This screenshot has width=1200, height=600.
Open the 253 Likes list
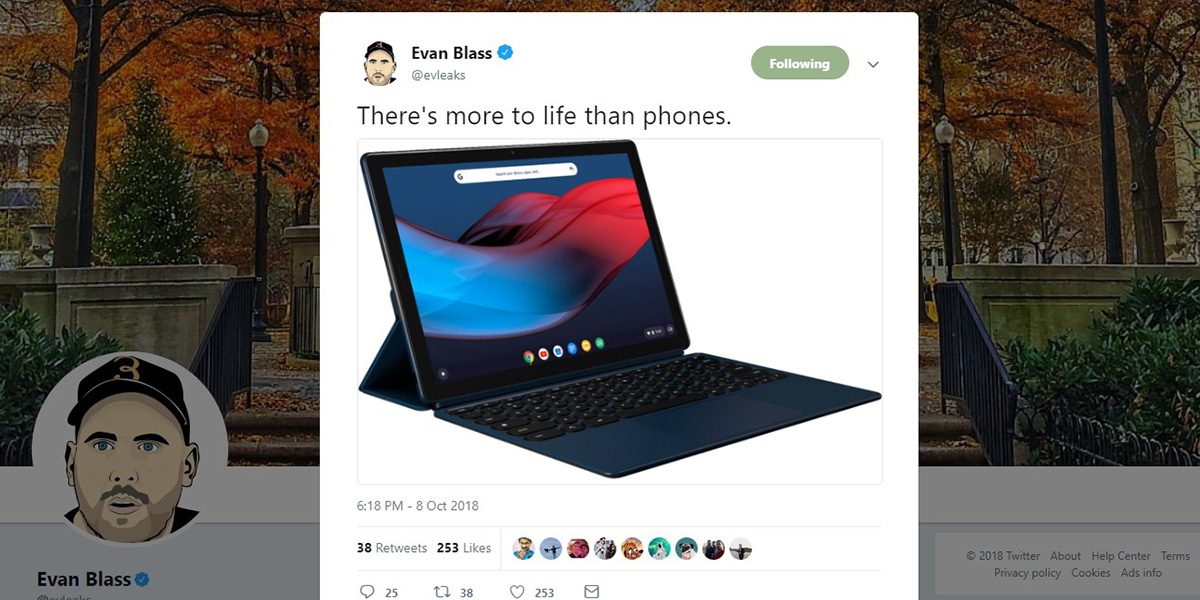pyautogui.click(x=464, y=548)
